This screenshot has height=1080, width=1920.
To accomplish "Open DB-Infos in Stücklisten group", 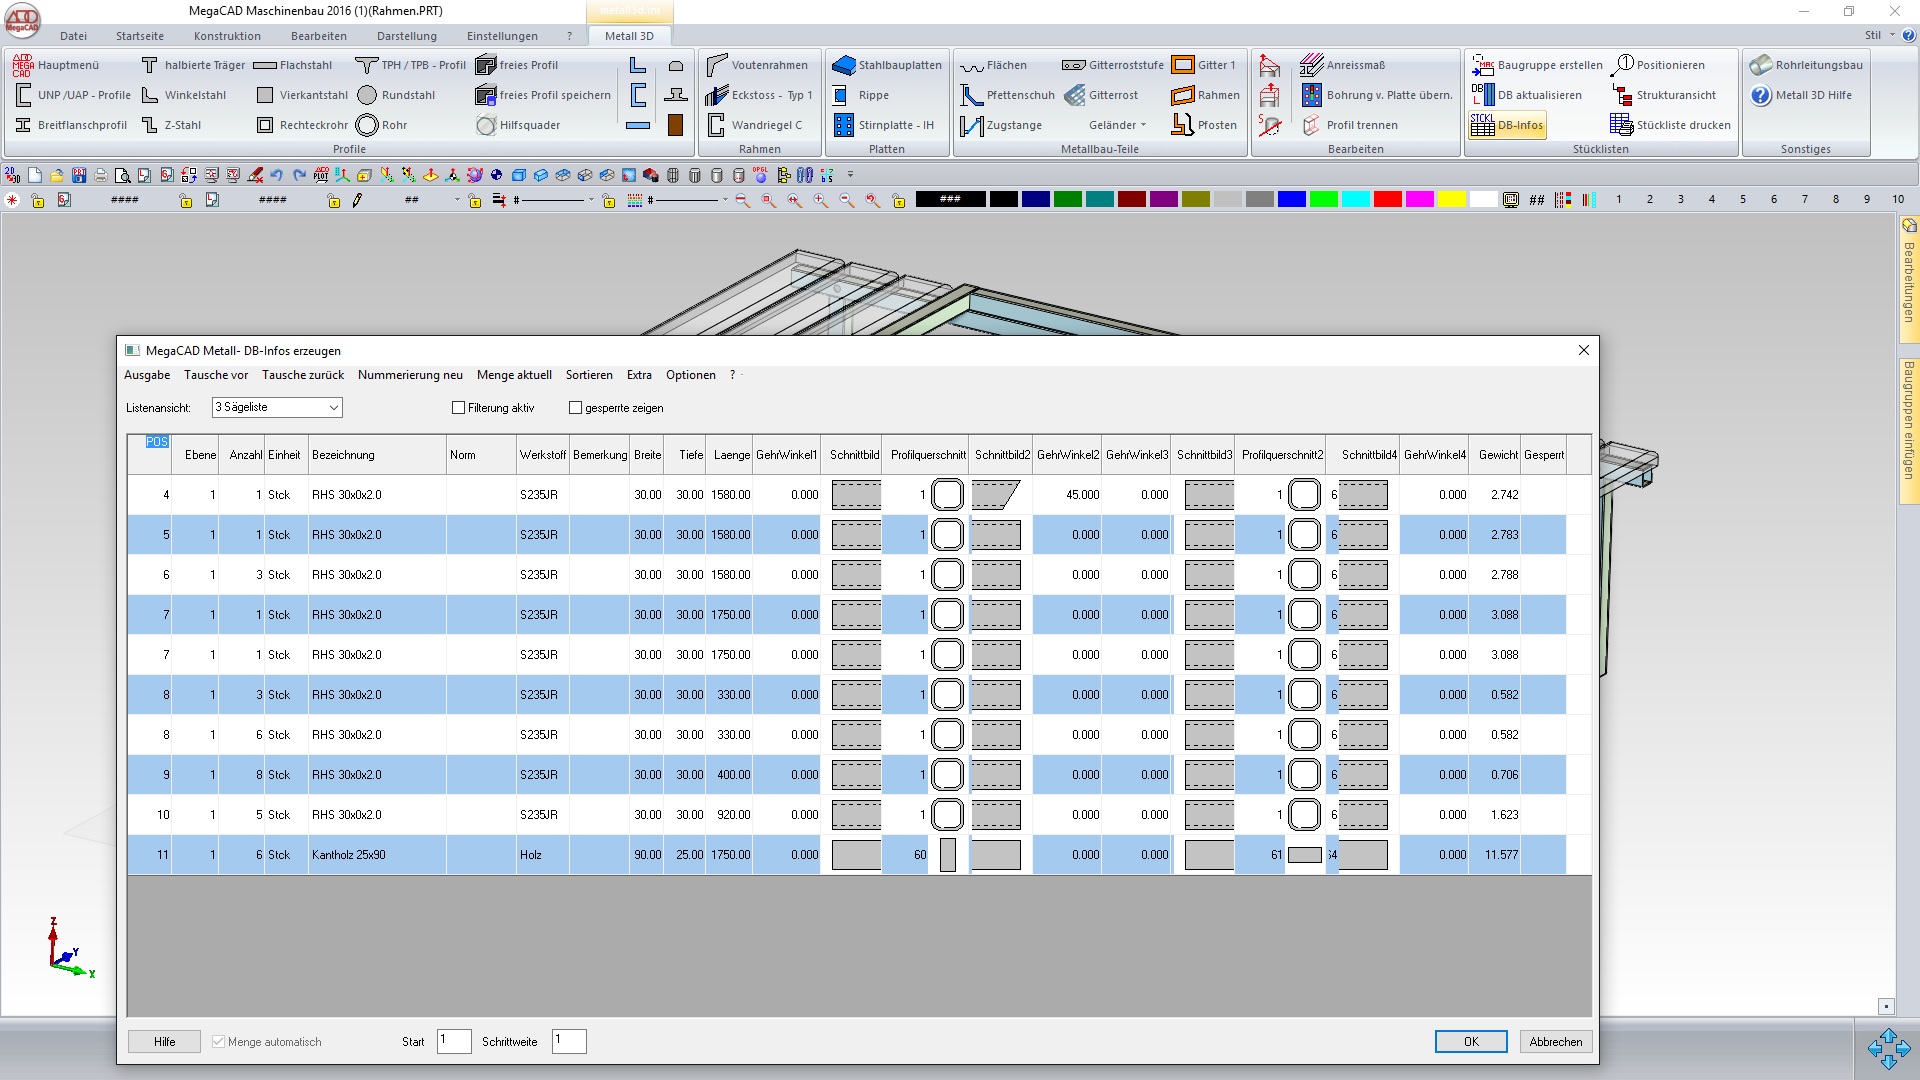I will coord(1508,125).
